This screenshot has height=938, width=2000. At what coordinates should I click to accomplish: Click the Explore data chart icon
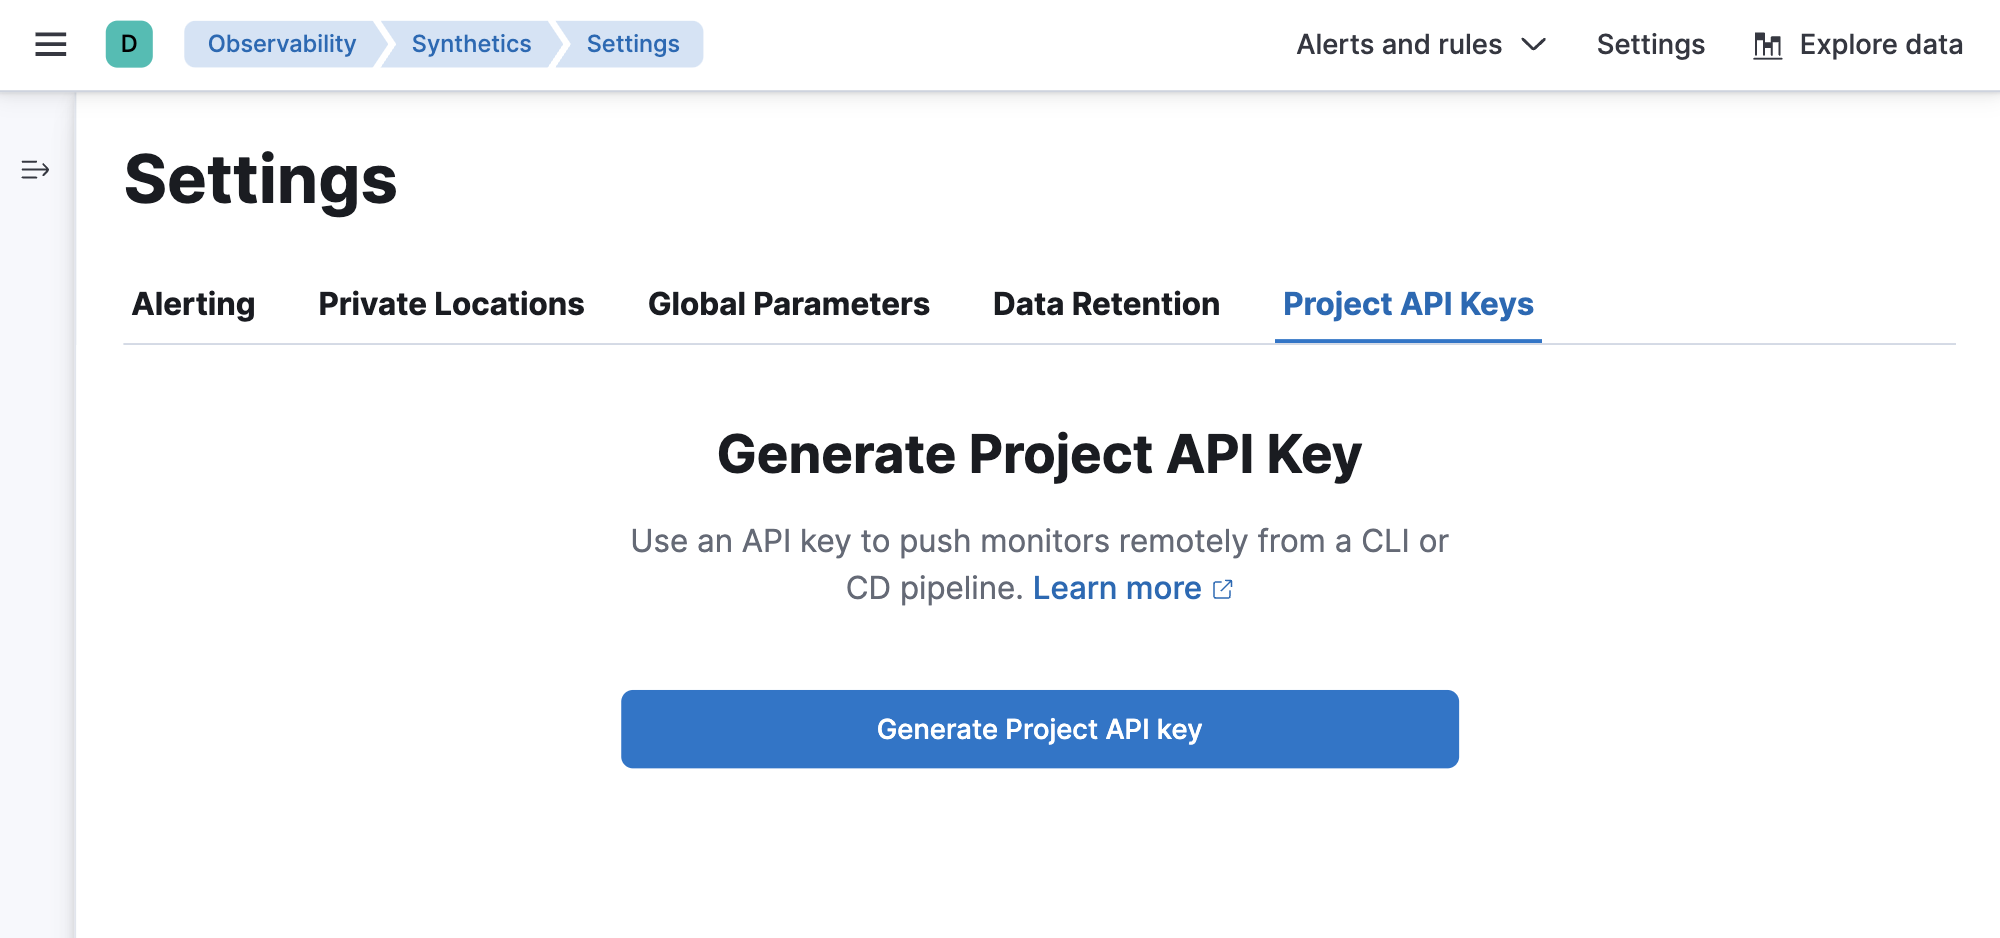pyautogui.click(x=1767, y=44)
